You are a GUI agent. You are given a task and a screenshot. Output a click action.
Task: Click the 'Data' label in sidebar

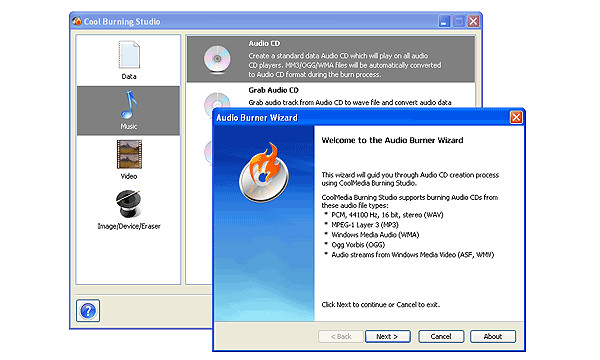129,77
